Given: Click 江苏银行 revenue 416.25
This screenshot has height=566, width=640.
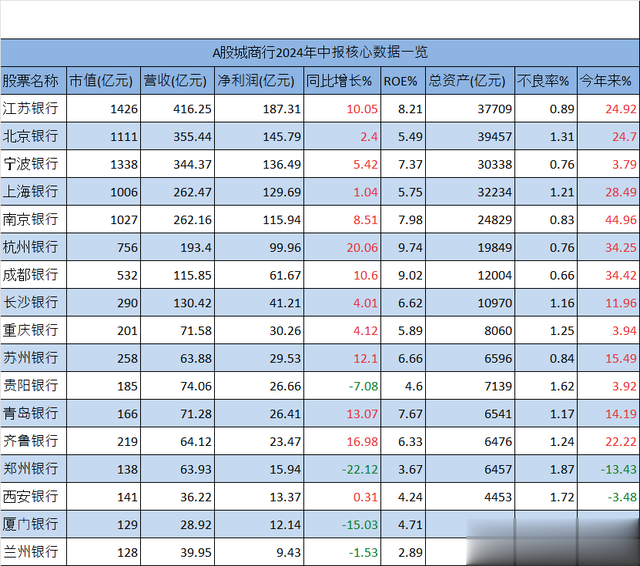Looking at the screenshot, I should point(192,109).
